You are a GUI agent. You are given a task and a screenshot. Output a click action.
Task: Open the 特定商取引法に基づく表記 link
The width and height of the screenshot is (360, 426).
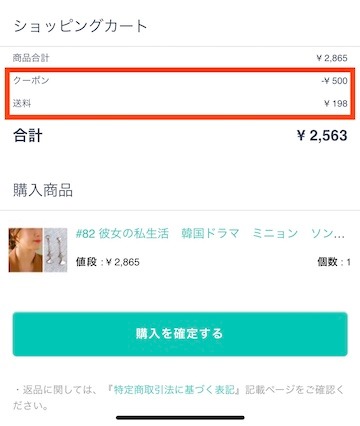[x=174, y=389]
